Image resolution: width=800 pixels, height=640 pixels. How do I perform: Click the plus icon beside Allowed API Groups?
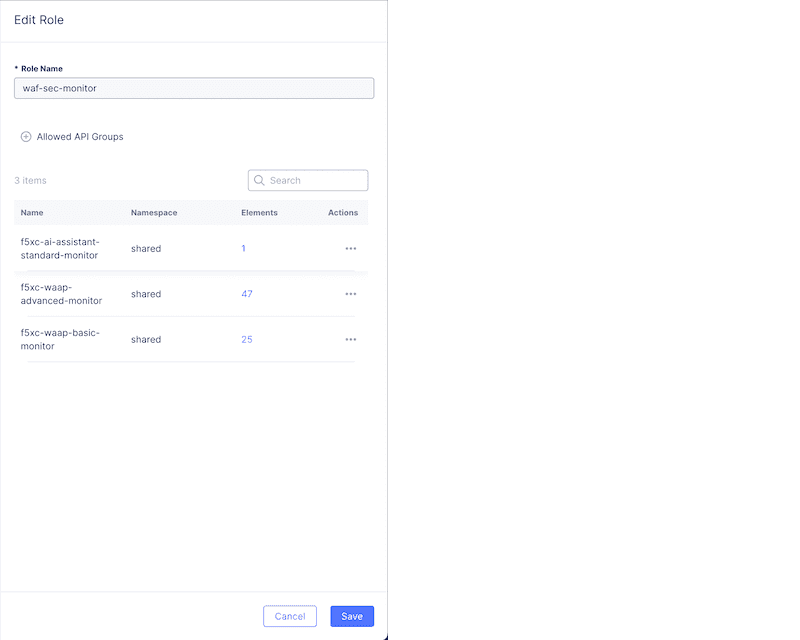[x=26, y=137]
